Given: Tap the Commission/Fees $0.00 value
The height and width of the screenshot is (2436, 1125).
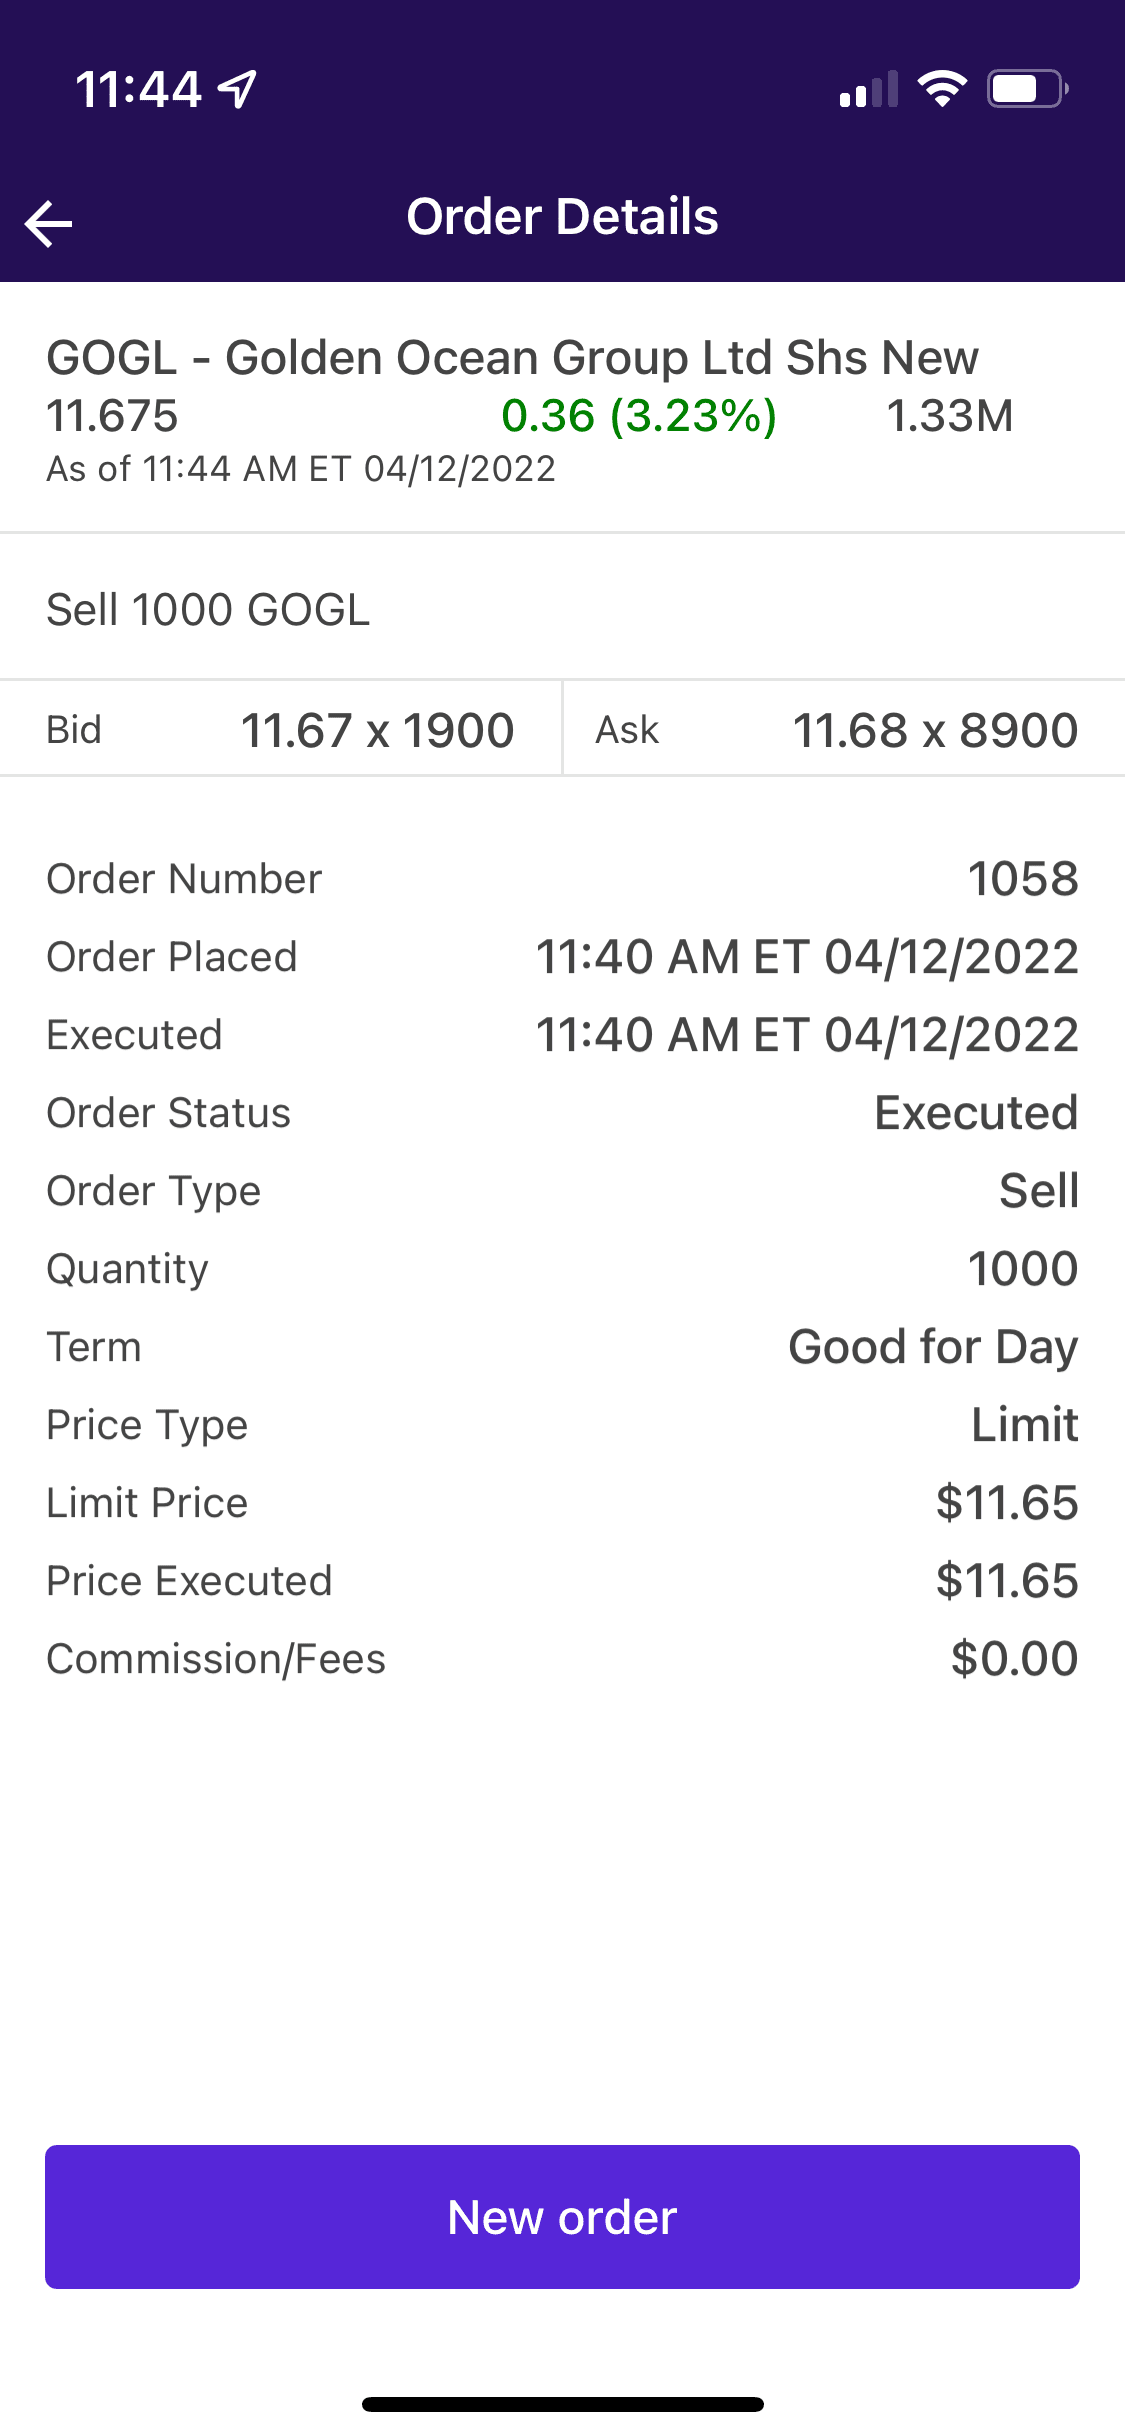Looking at the screenshot, I should click(x=1013, y=1659).
